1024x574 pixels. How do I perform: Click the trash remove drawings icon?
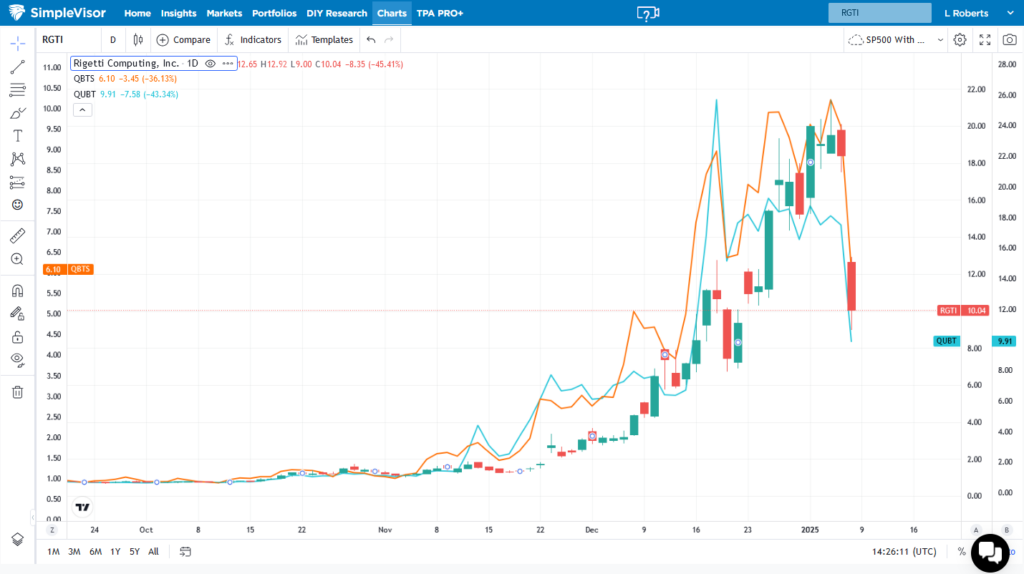(x=18, y=392)
